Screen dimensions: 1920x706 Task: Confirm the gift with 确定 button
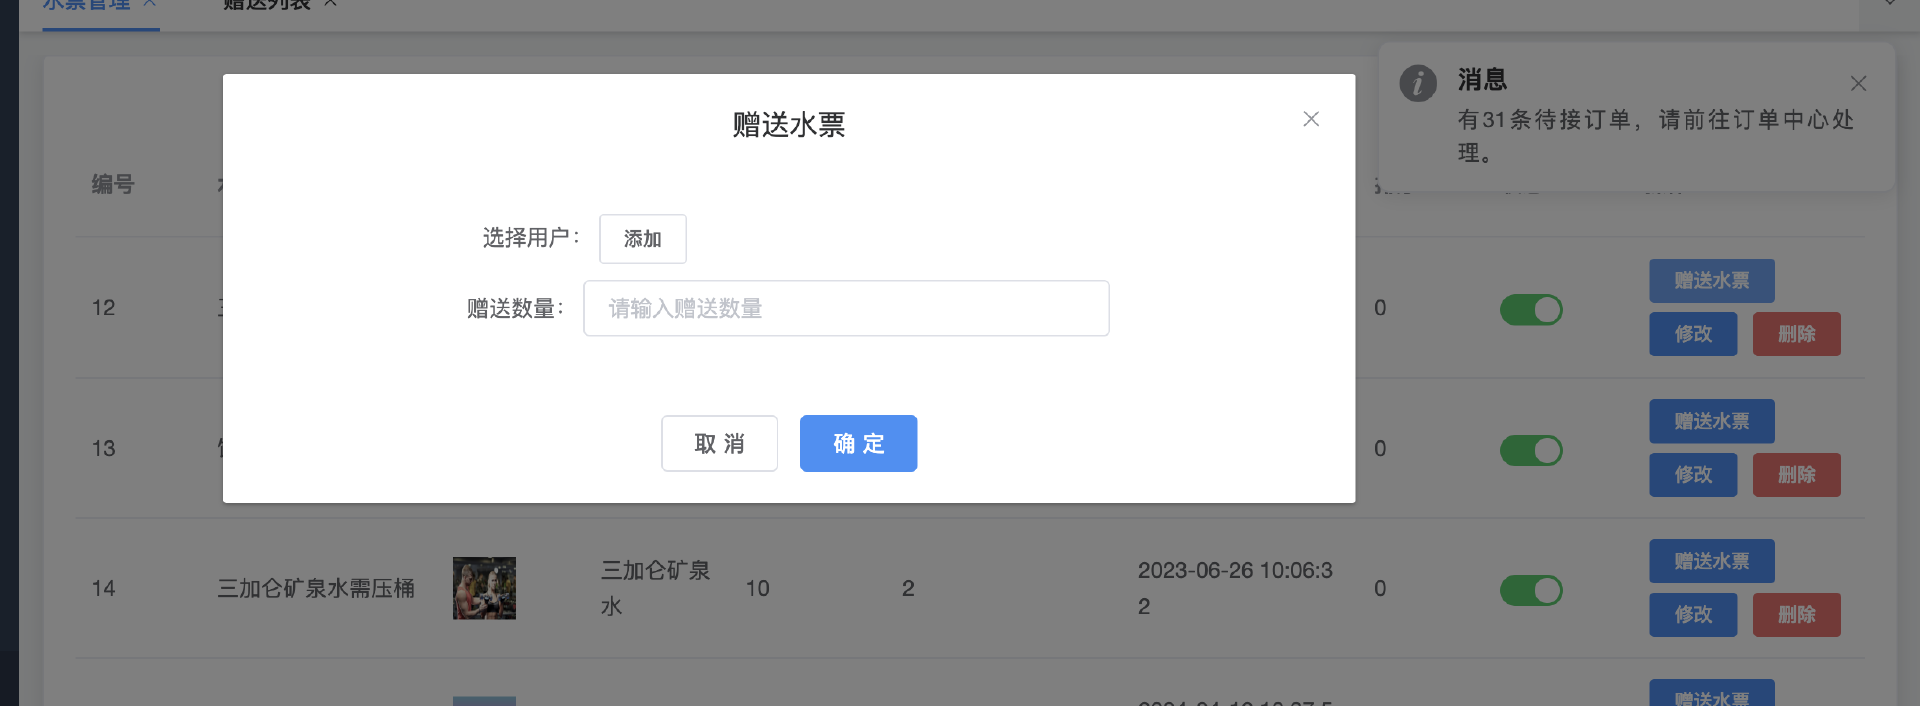coord(858,443)
